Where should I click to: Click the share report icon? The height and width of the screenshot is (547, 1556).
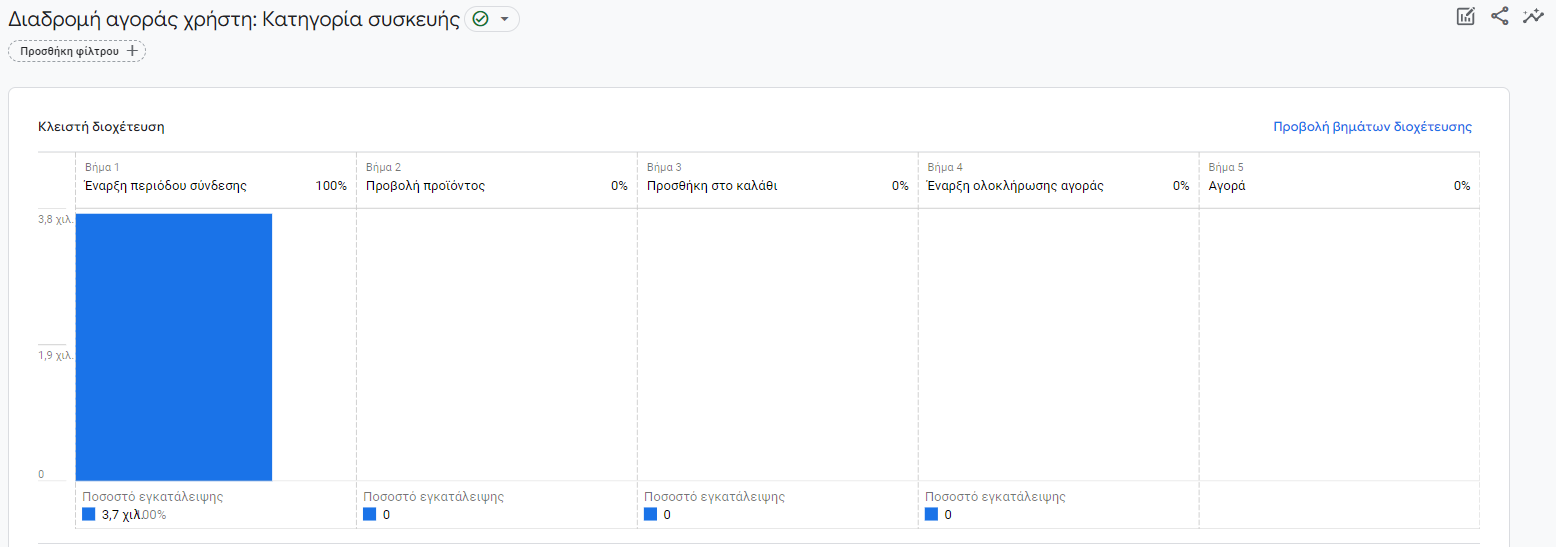tap(1499, 16)
